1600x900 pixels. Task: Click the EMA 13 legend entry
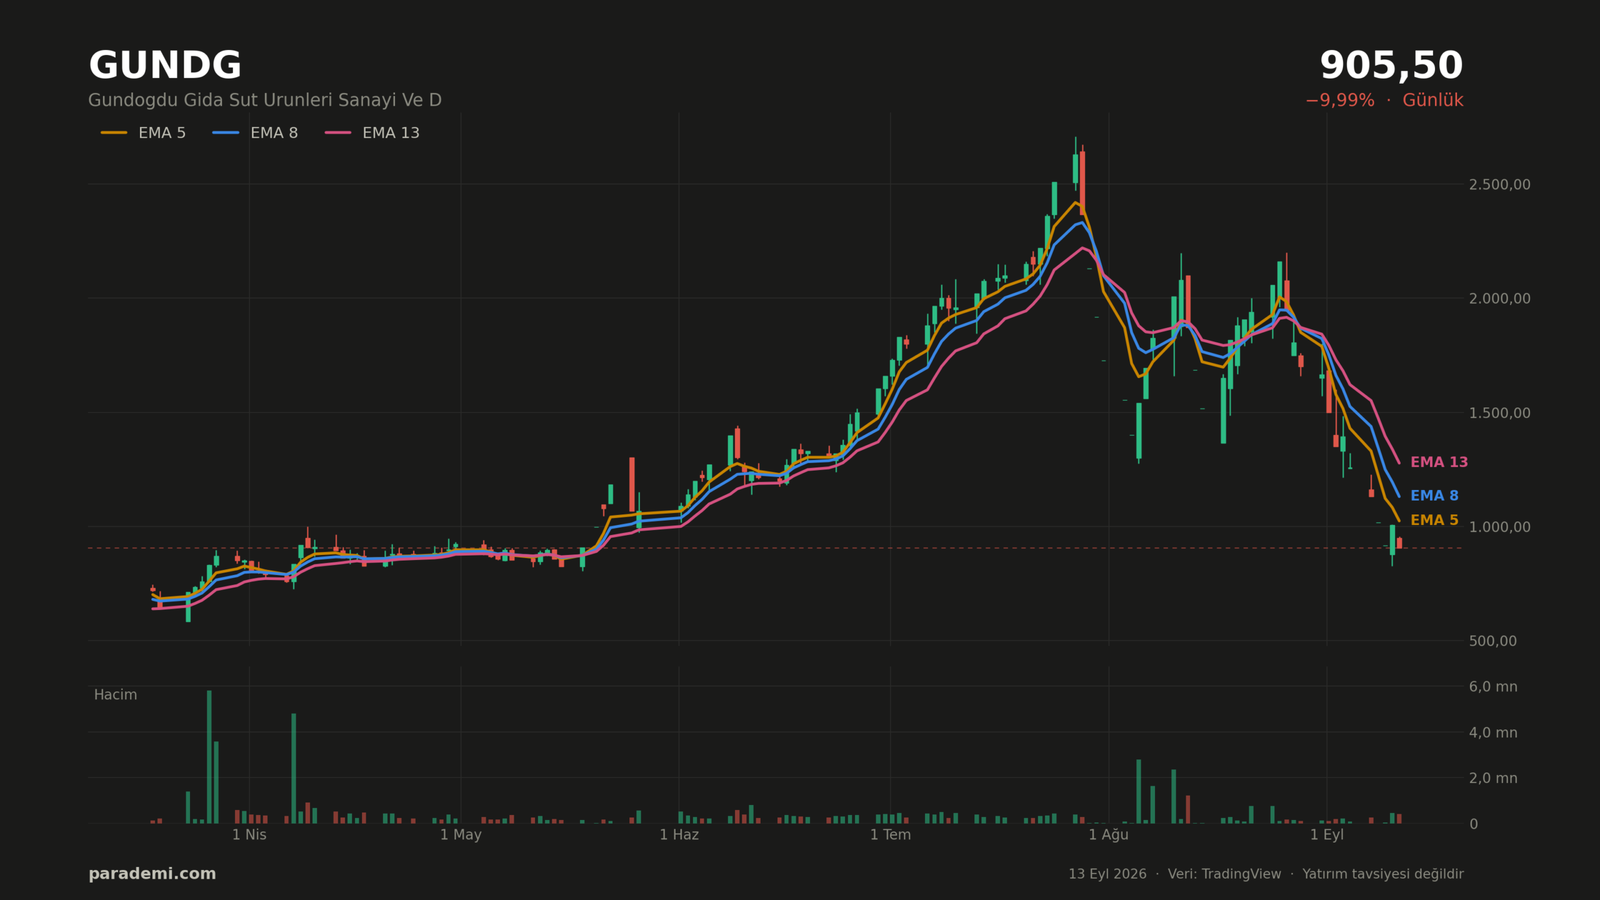pyautogui.click(x=372, y=133)
